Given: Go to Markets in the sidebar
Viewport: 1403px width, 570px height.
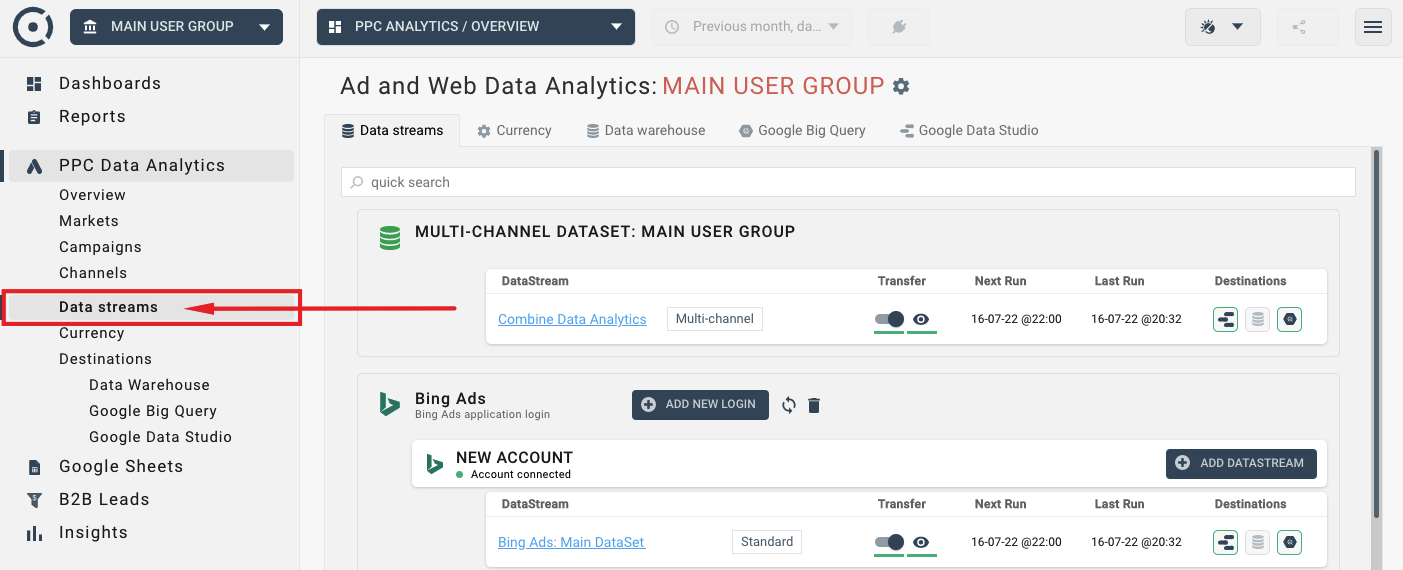Looking at the screenshot, I should [x=89, y=221].
